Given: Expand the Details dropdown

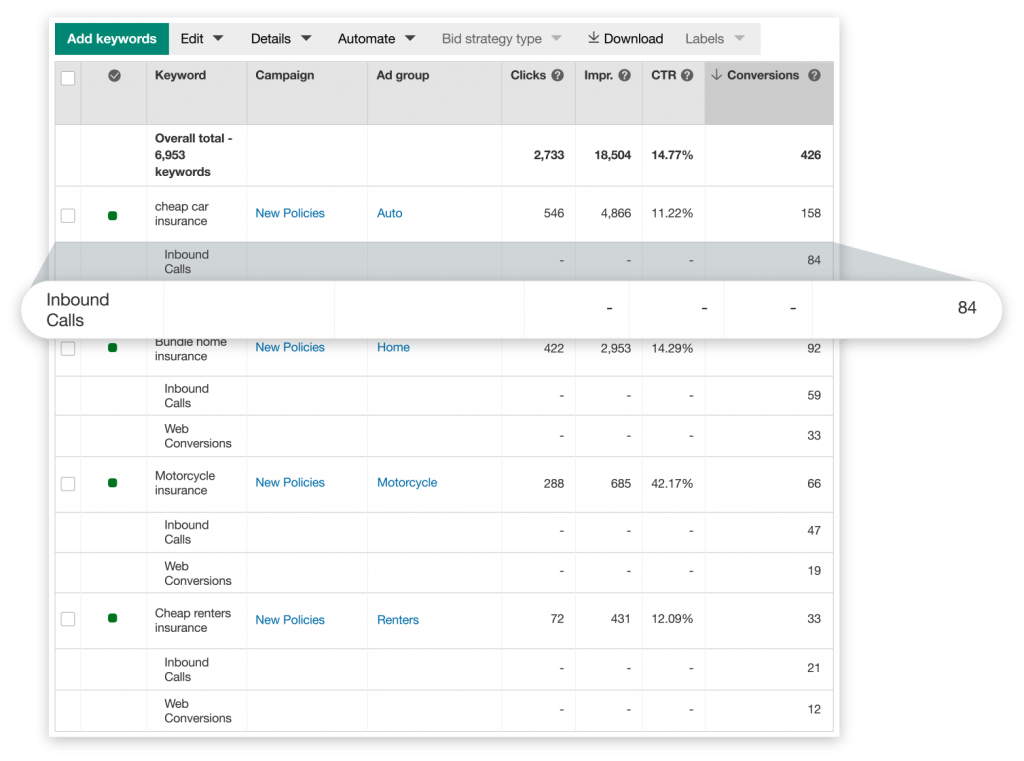Looking at the screenshot, I should 281,39.
